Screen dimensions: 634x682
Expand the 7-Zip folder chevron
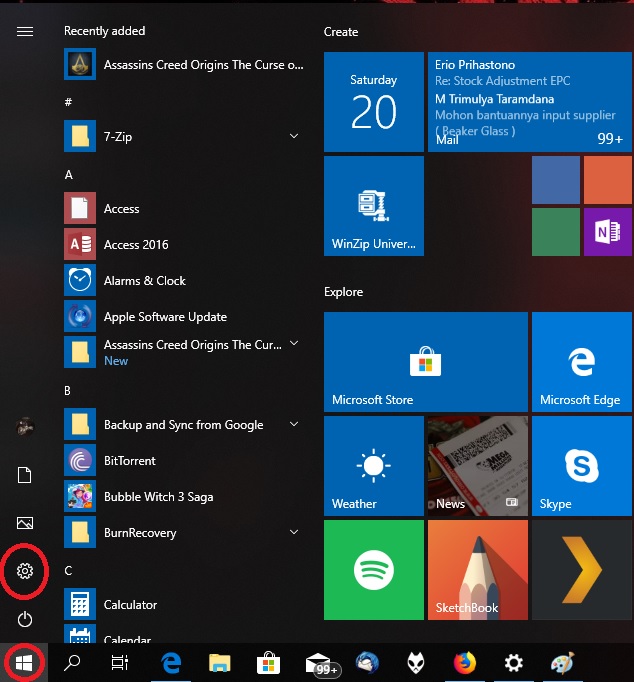pos(294,136)
